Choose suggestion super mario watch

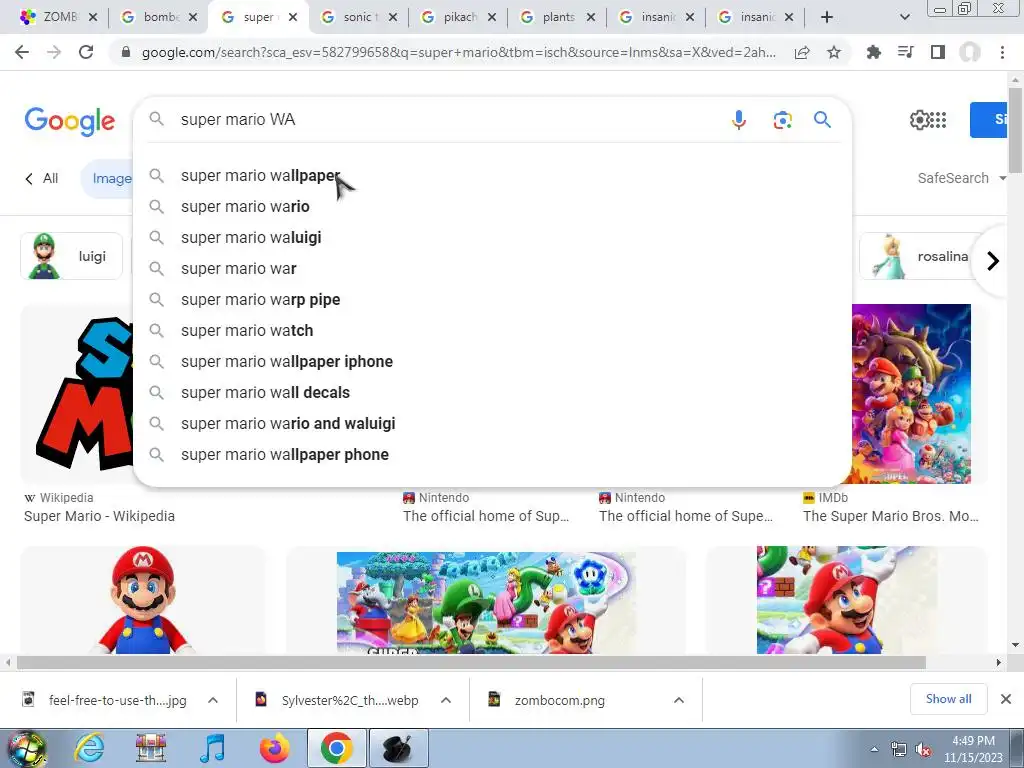tap(492, 330)
